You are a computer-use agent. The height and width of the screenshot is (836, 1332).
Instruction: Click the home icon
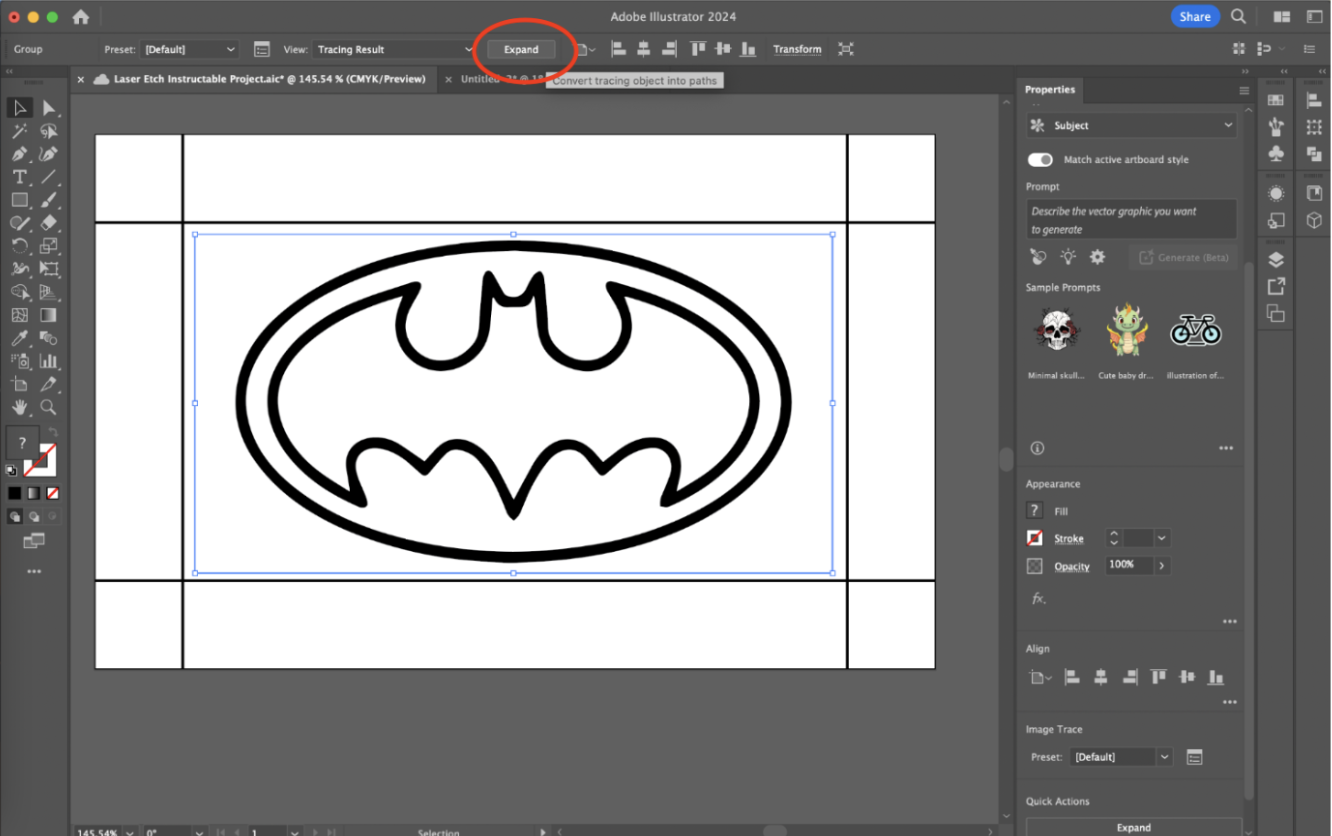[81, 17]
